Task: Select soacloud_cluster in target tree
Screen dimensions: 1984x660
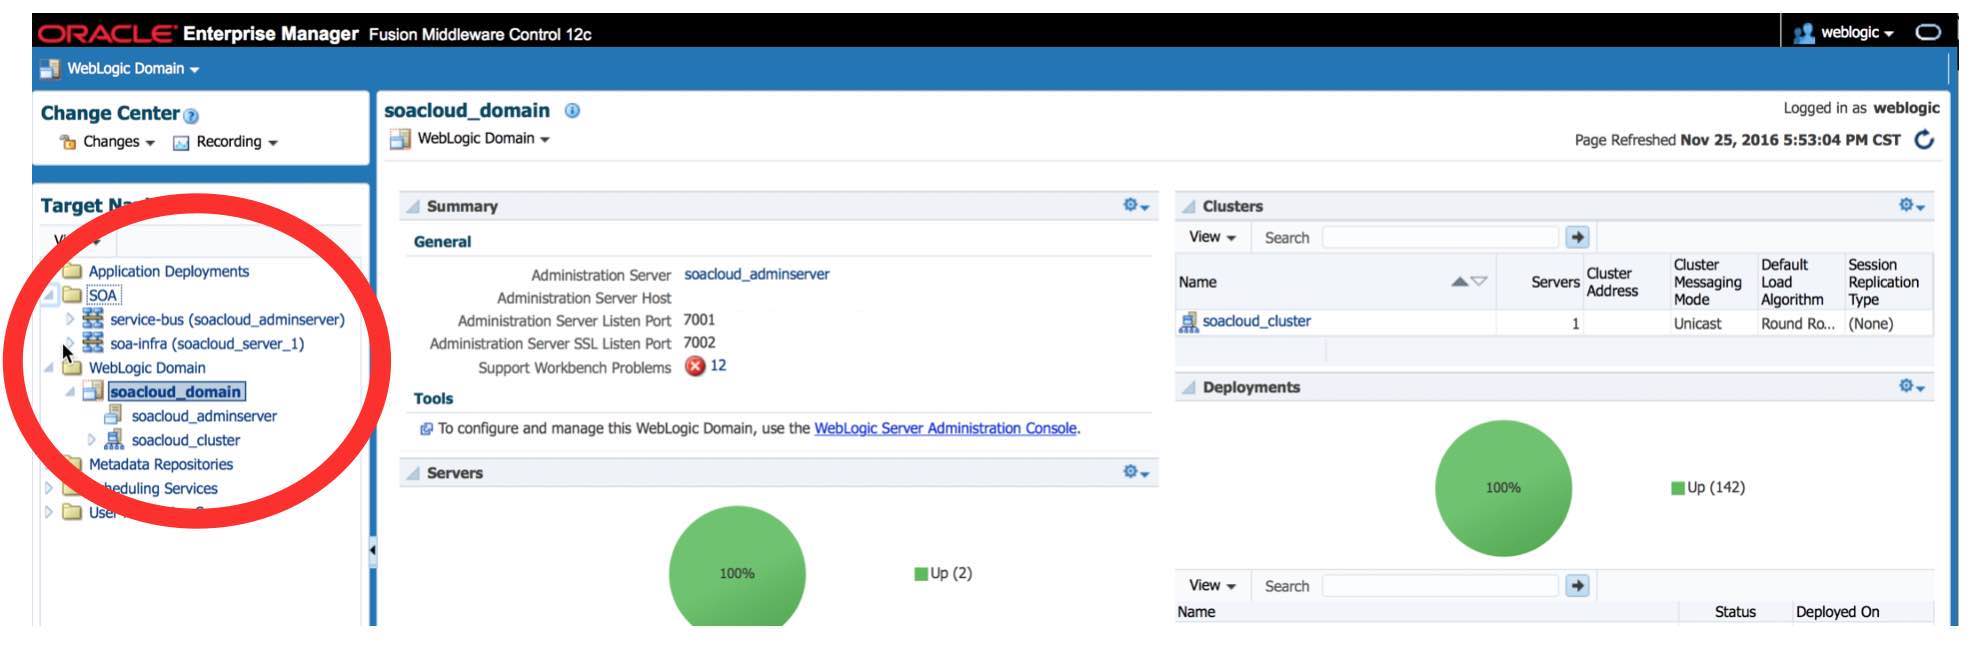Action: click(x=186, y=440)
